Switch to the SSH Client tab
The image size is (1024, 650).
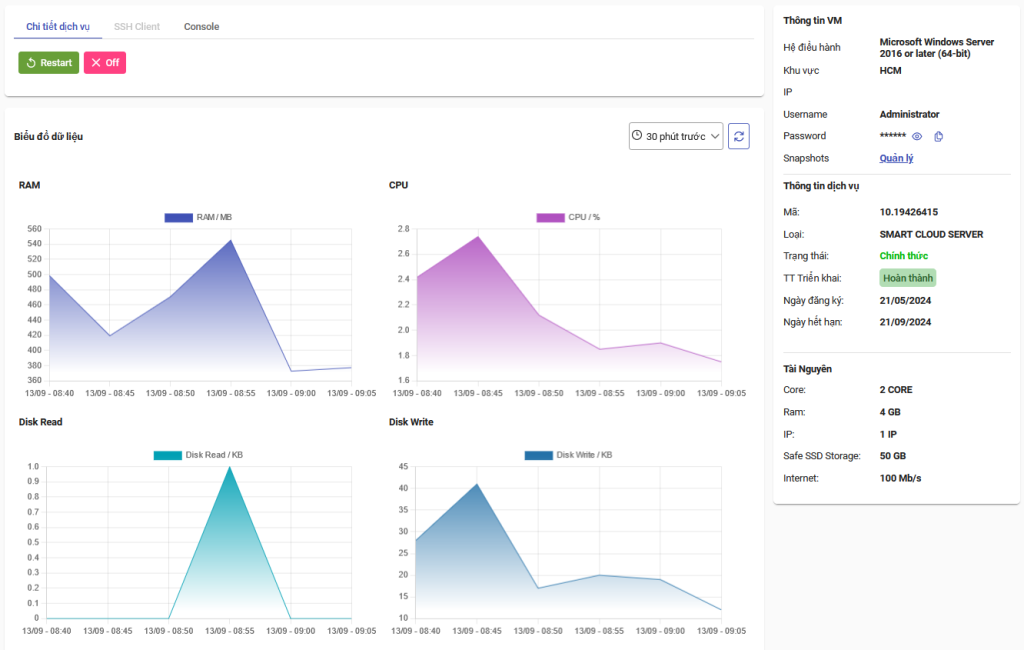coord(136,27)
